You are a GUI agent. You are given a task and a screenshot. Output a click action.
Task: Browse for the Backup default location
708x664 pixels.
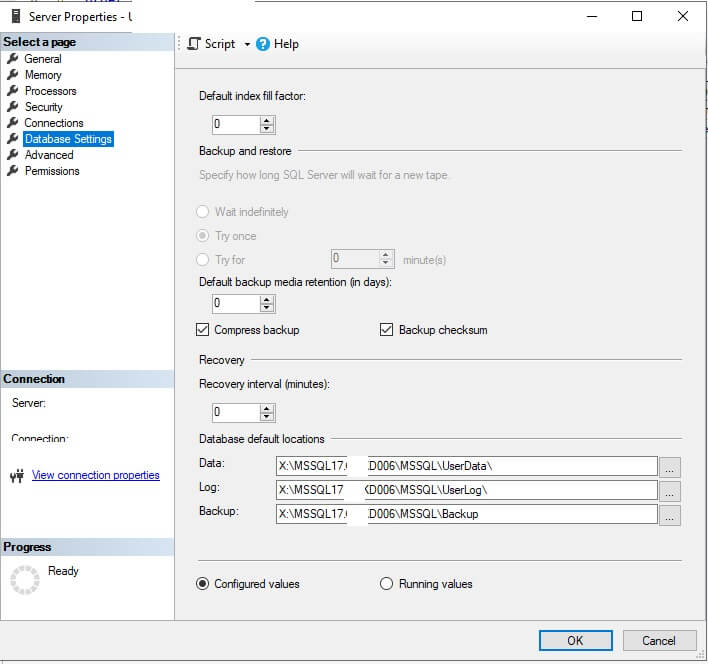[x=670, y=515]
